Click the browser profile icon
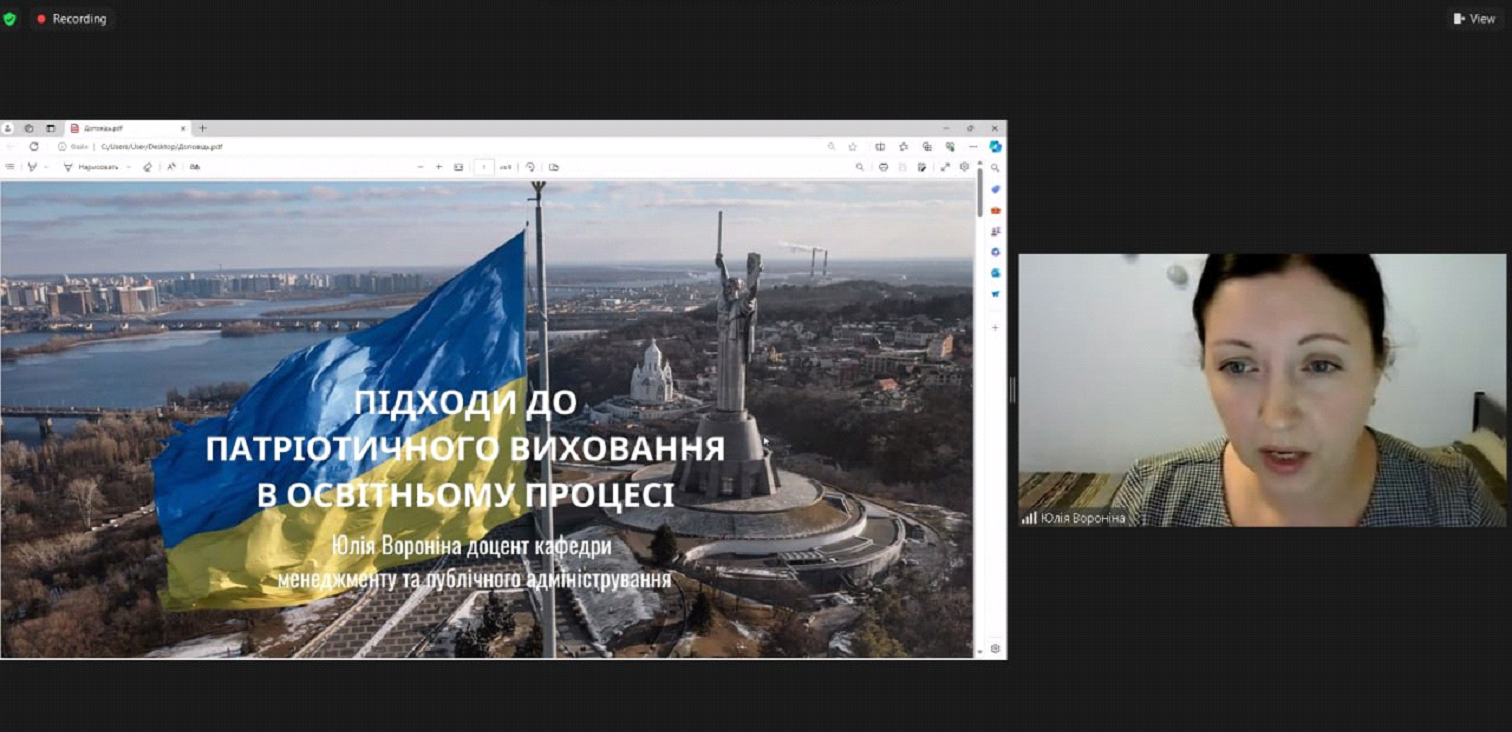 8,128
